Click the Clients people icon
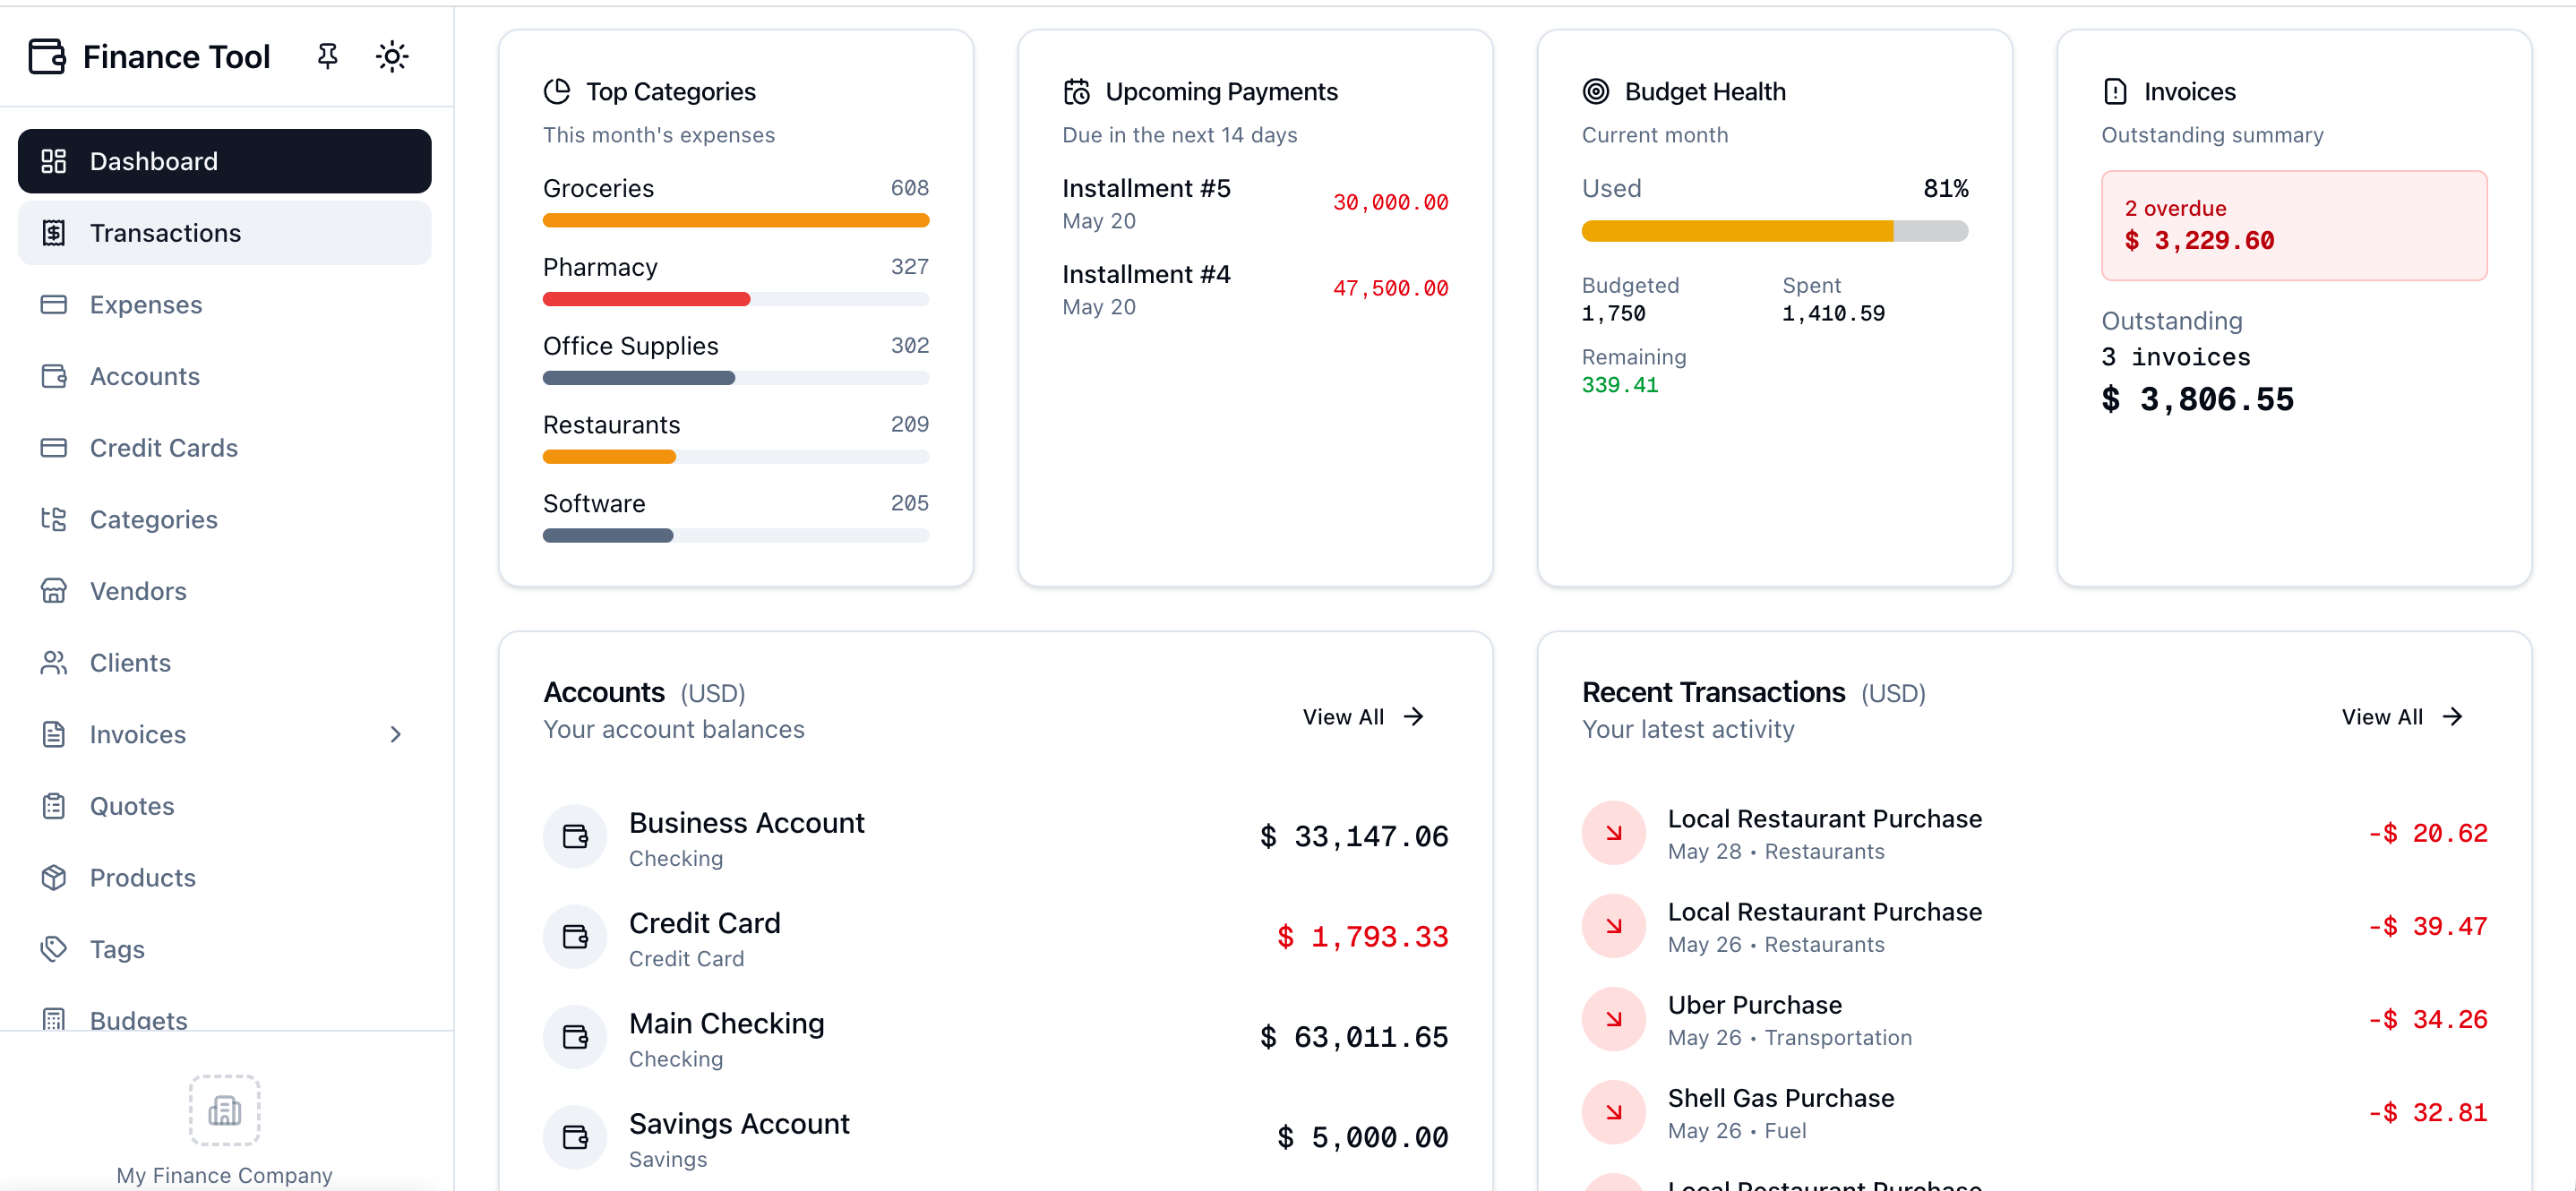 54,663
